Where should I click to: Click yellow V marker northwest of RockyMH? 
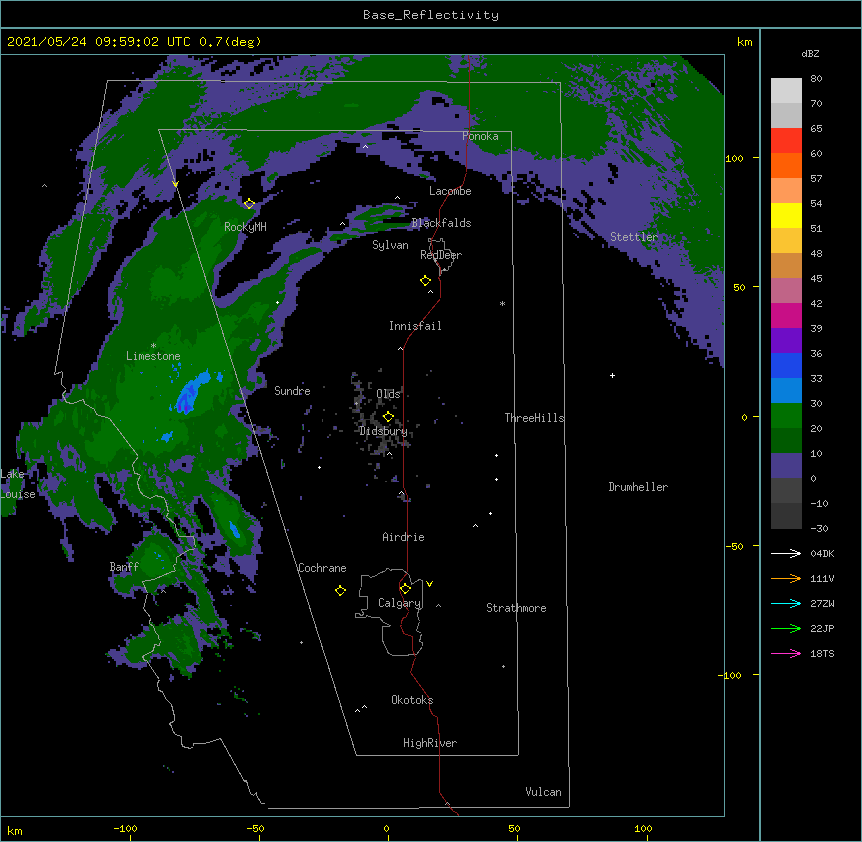(175, 184)
